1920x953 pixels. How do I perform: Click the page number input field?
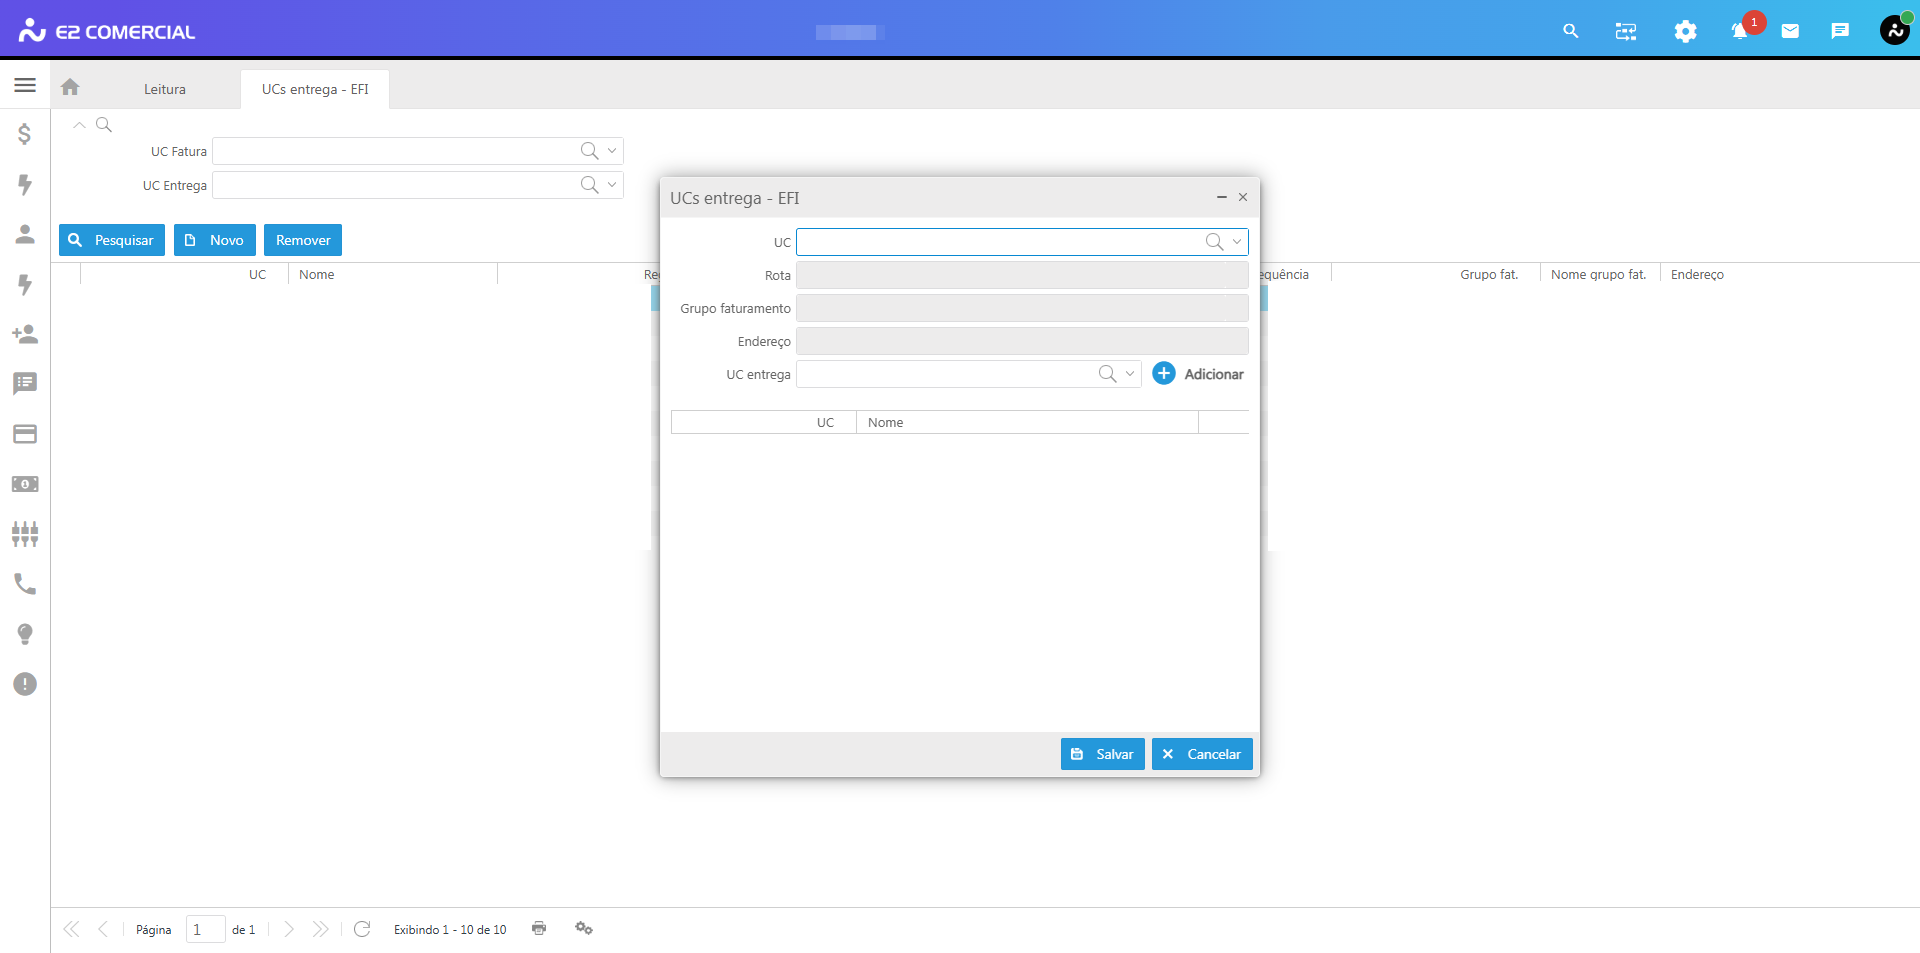click(x=205, y=929)
